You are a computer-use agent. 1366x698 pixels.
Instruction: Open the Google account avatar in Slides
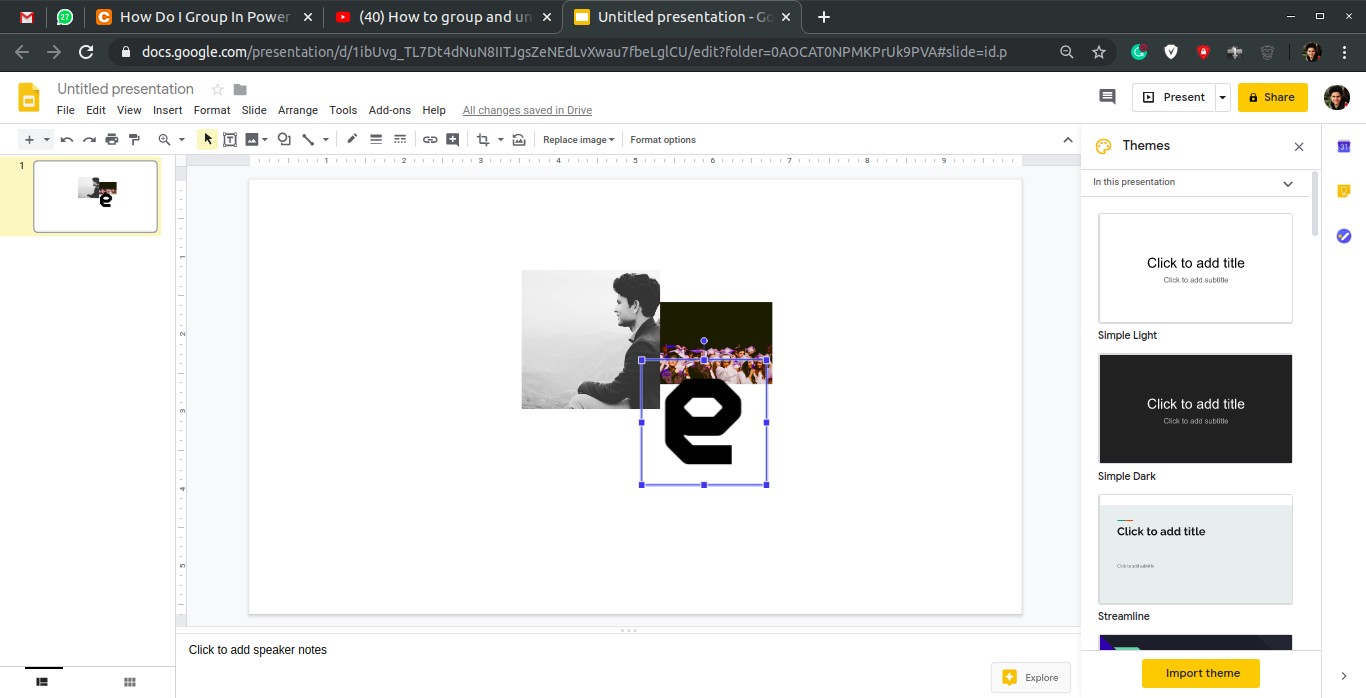tap(1337, 97)
